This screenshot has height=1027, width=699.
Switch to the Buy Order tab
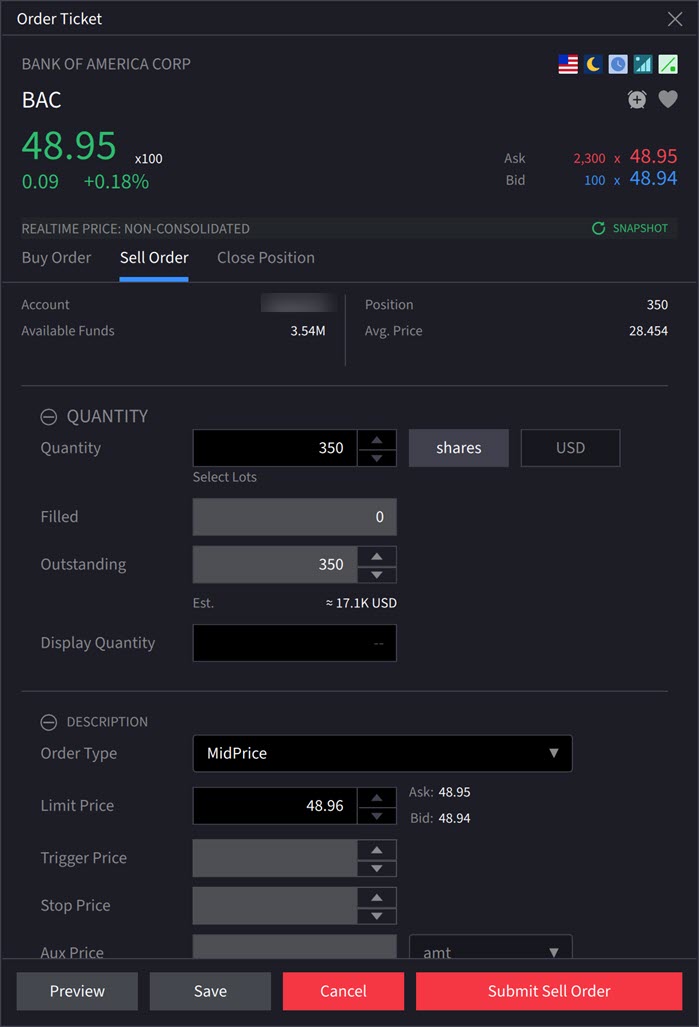click(56, 258)
